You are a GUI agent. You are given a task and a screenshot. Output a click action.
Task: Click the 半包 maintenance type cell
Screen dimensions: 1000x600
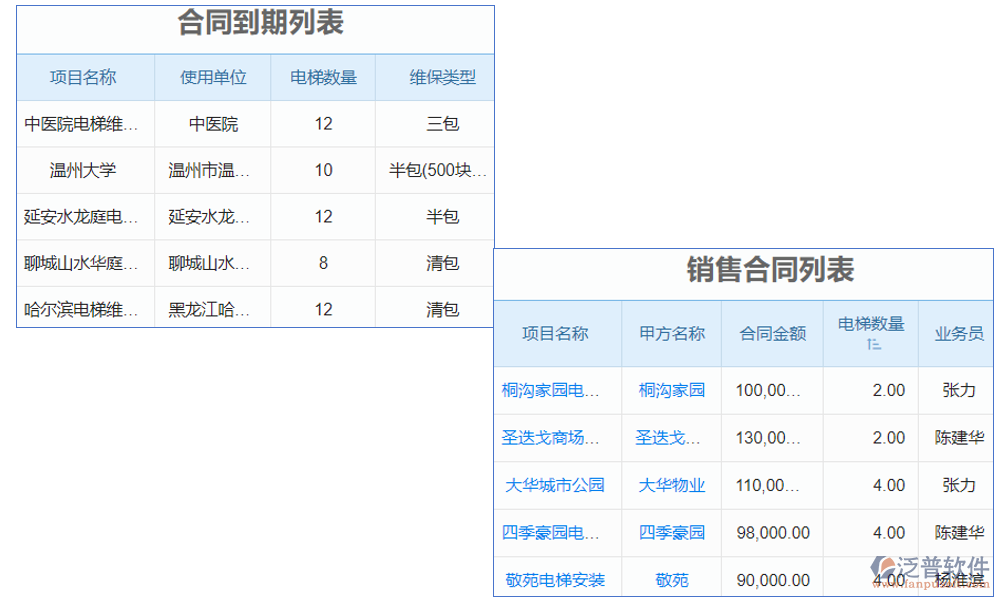tap(434, 216)
